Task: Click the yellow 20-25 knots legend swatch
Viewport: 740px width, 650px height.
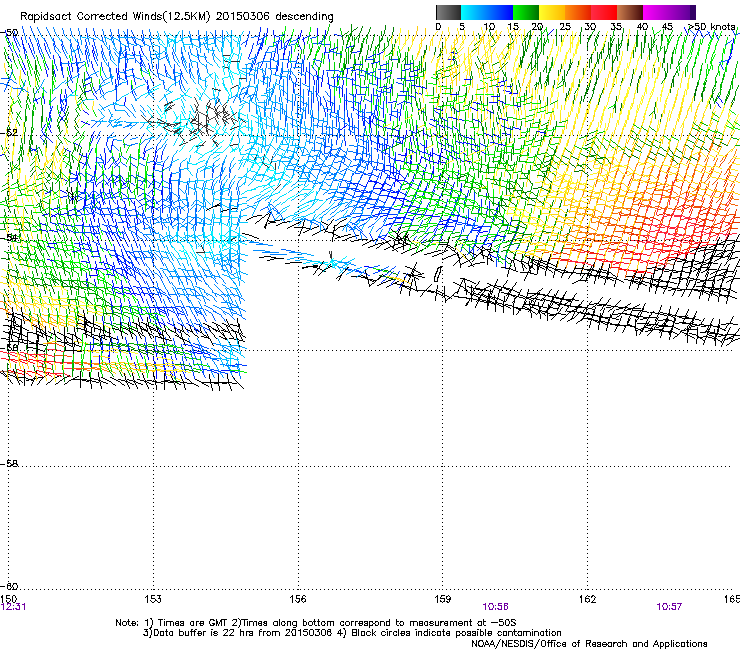Action: coord(552,12)
